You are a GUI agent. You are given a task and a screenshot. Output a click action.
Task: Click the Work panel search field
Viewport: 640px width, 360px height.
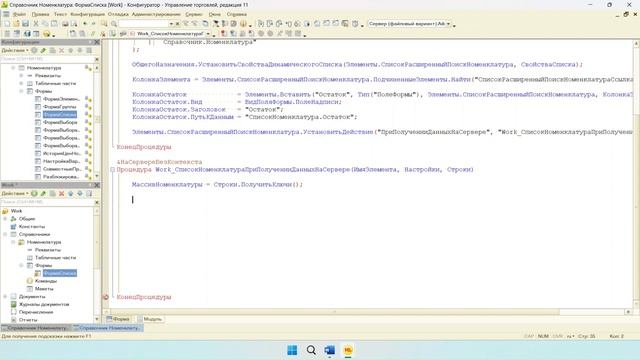[47, 202]
